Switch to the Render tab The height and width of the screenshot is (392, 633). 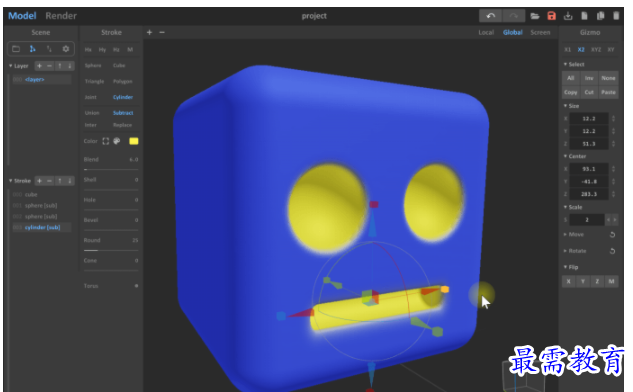[x=61, y=16]
